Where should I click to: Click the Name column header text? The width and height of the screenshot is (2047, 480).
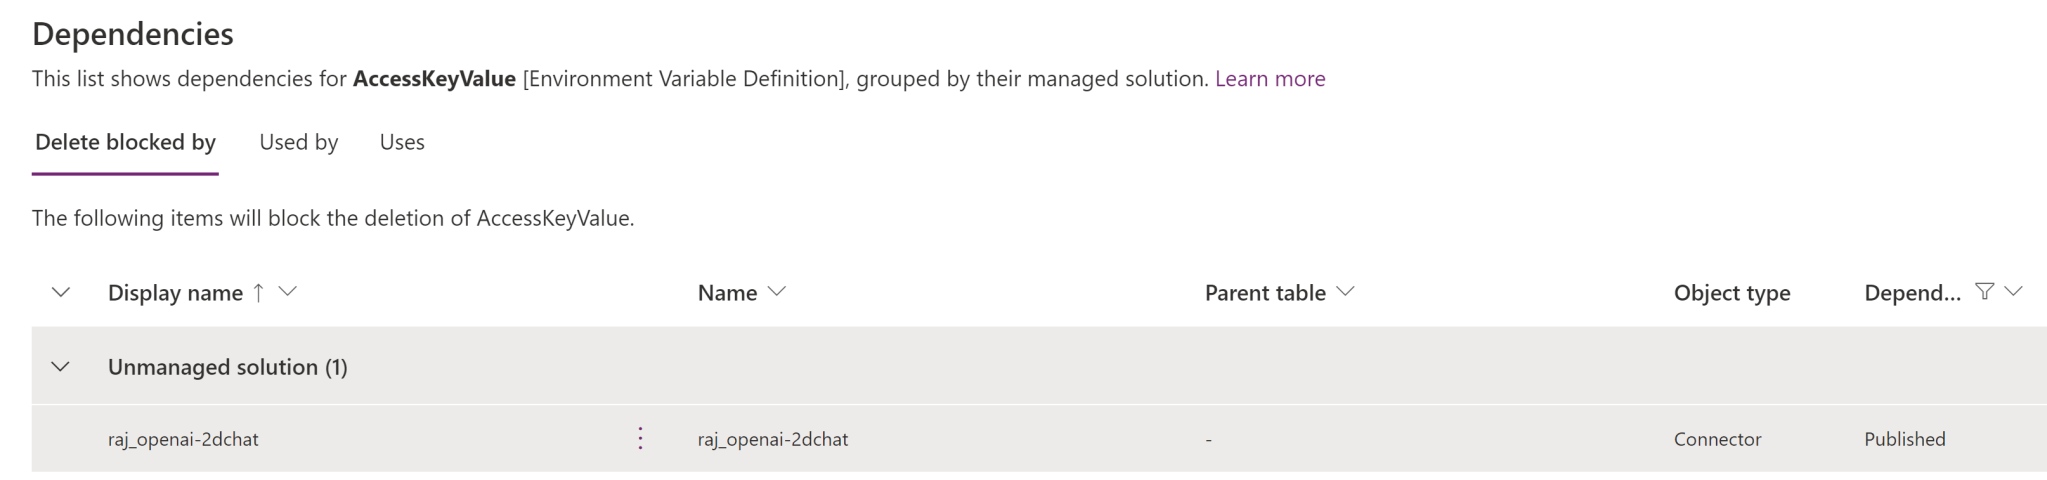[x=727, y=293]
